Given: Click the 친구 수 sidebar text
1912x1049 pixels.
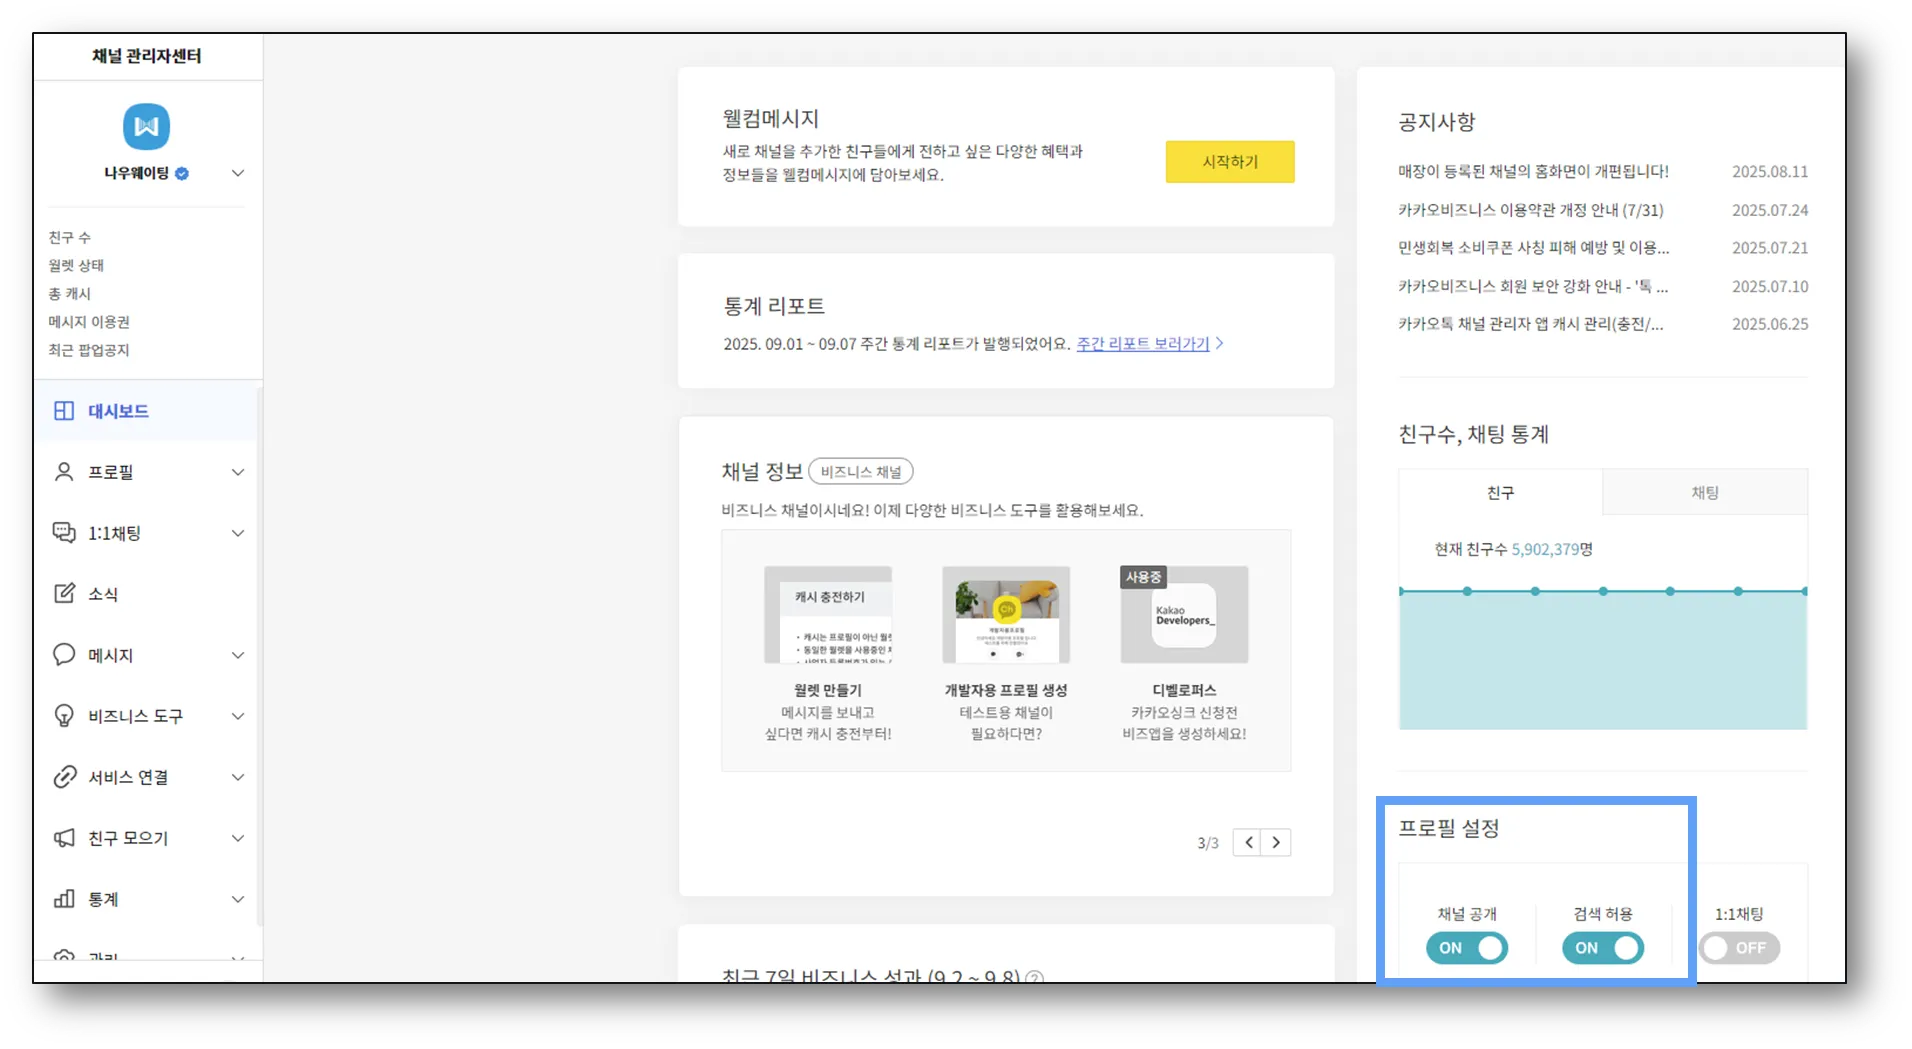Looking at the screenshot, I should point(70,237).
